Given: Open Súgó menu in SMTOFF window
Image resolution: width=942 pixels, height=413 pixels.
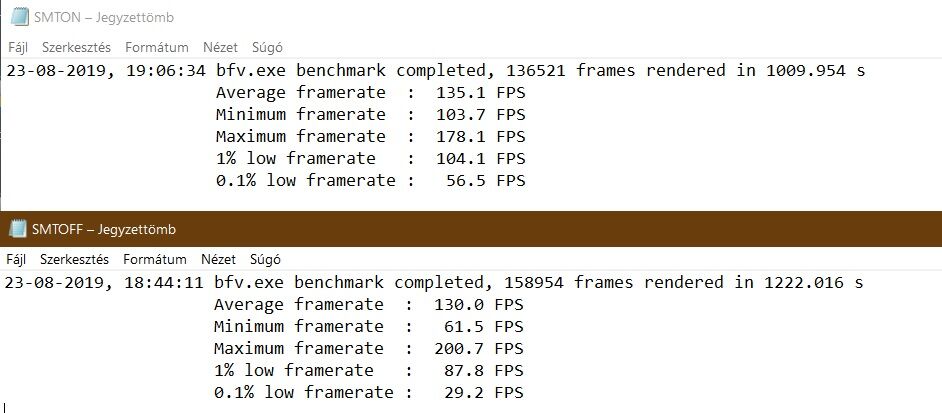Looking at the screenshot, I should click(x=266, y=260).
